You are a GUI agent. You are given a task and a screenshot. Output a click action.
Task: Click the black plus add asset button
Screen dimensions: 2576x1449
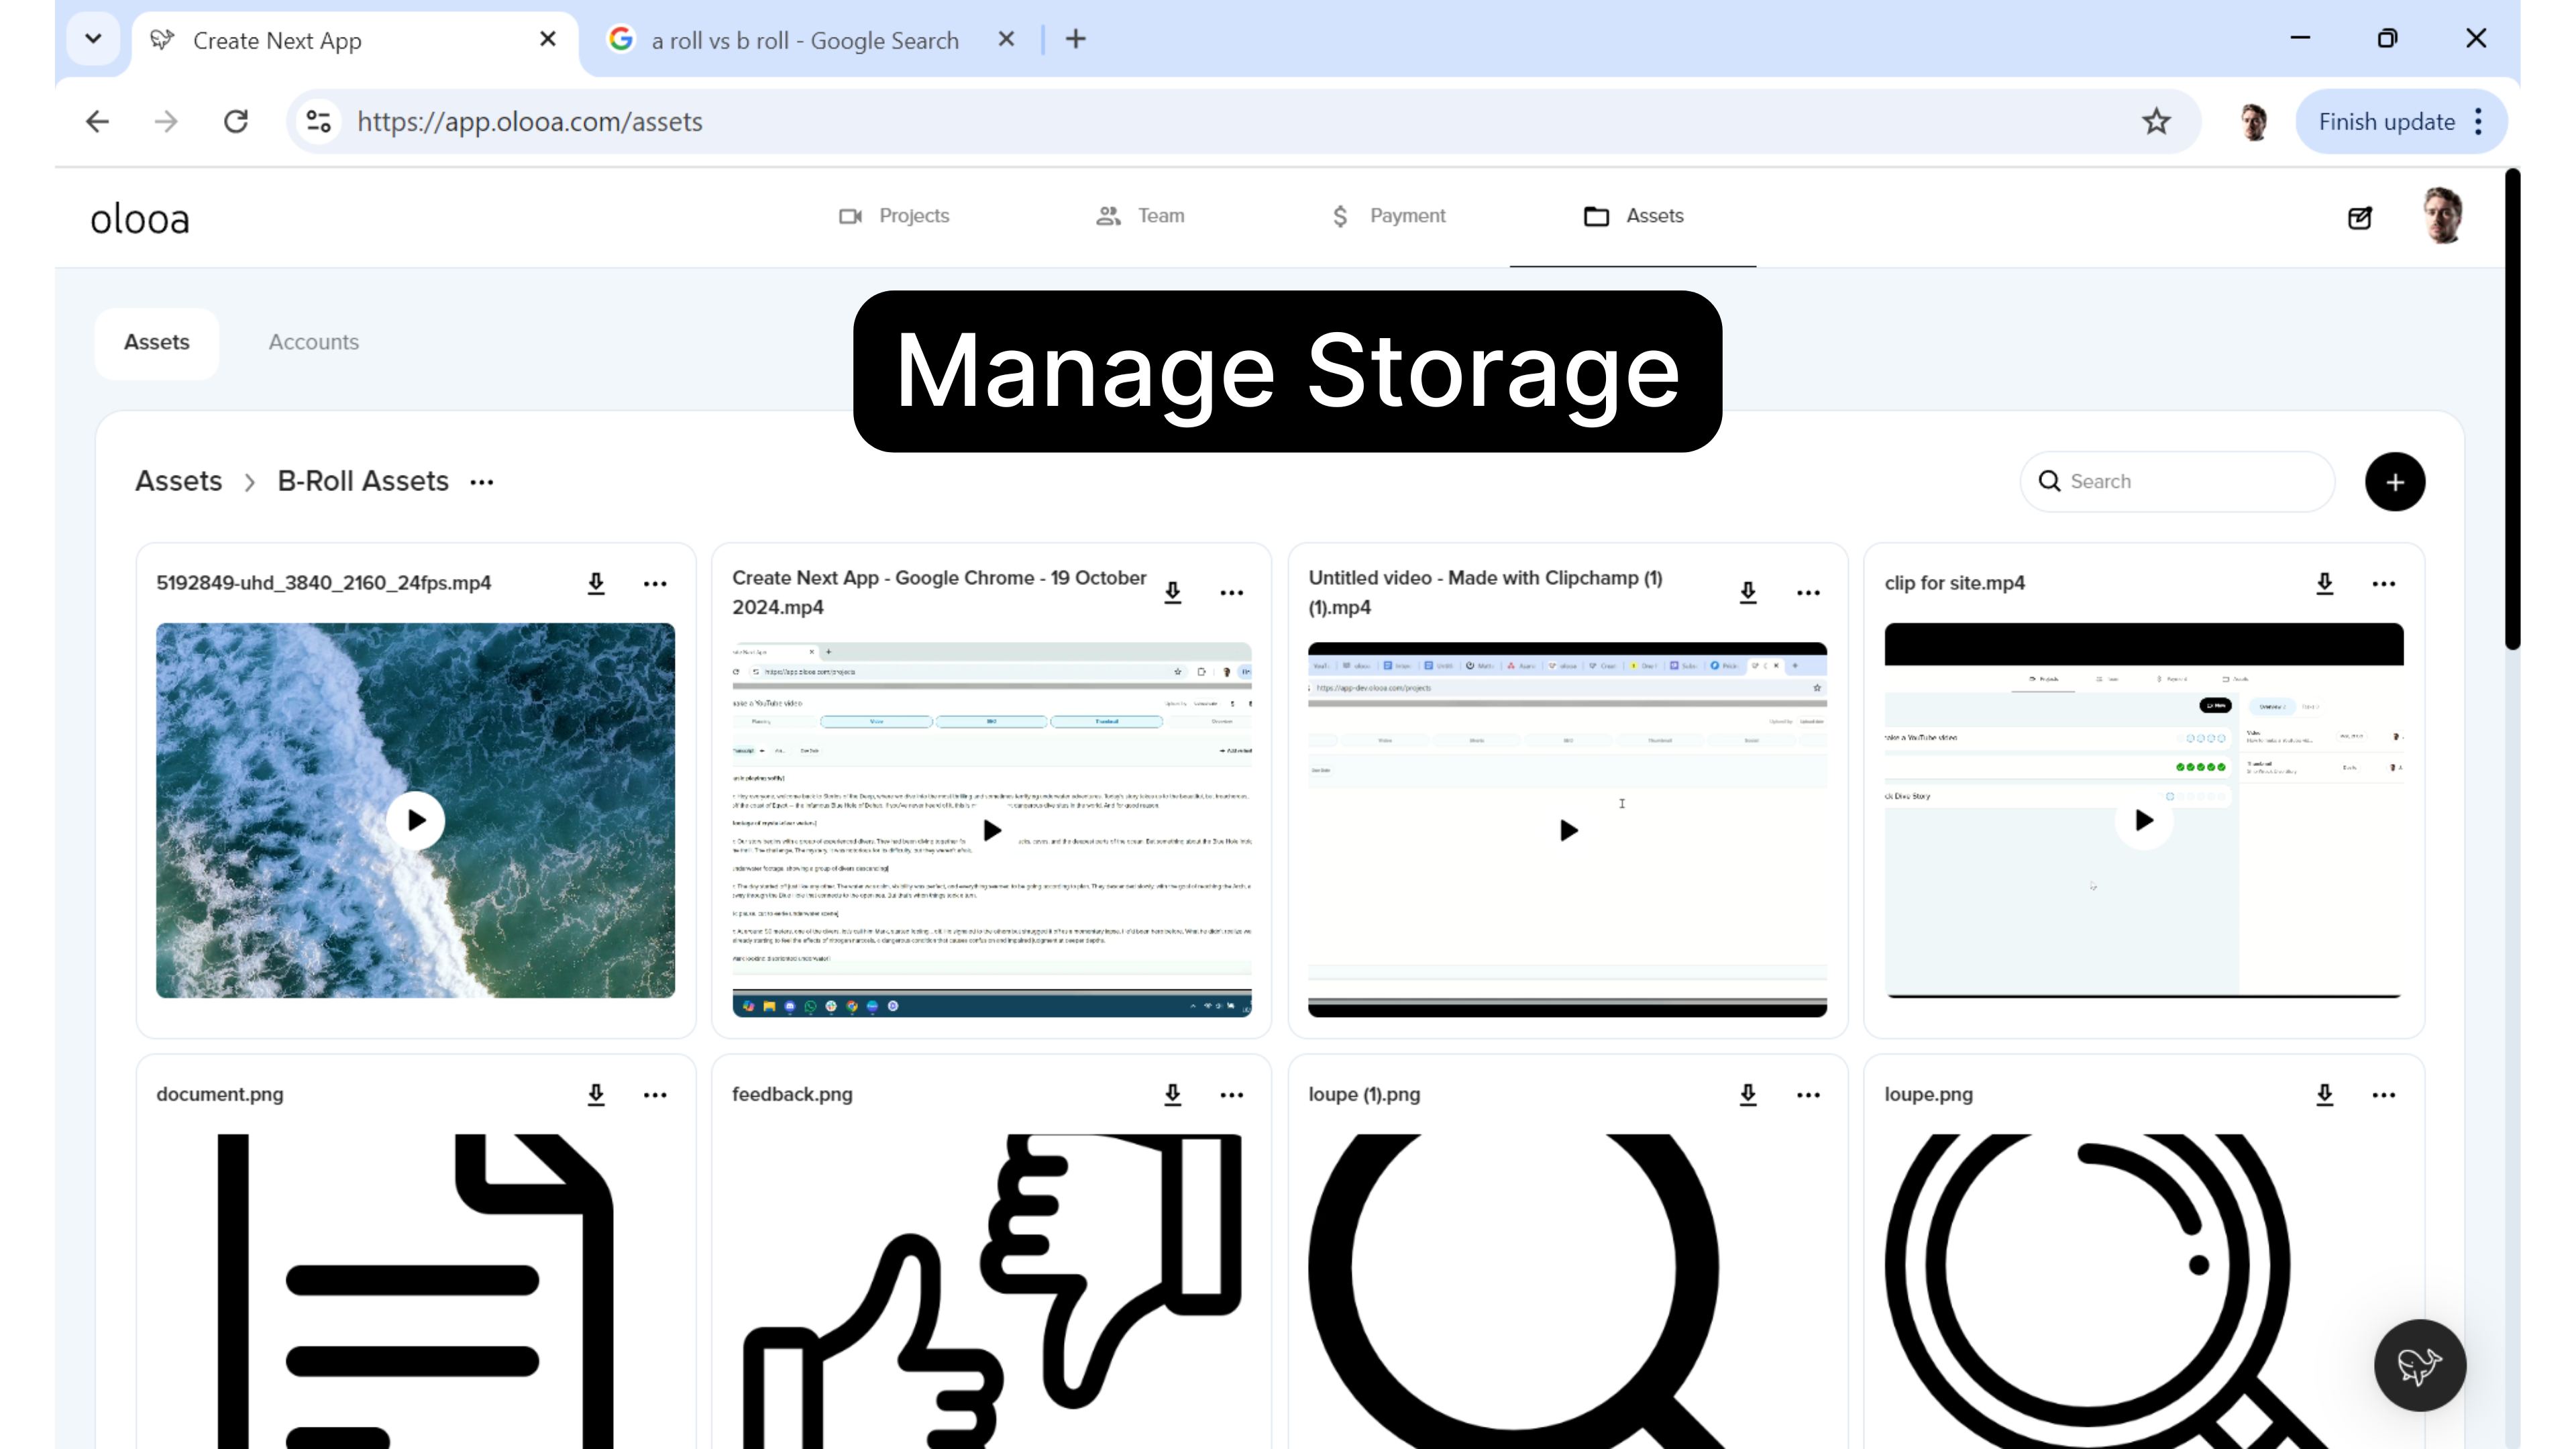(x=2394, y=482)
